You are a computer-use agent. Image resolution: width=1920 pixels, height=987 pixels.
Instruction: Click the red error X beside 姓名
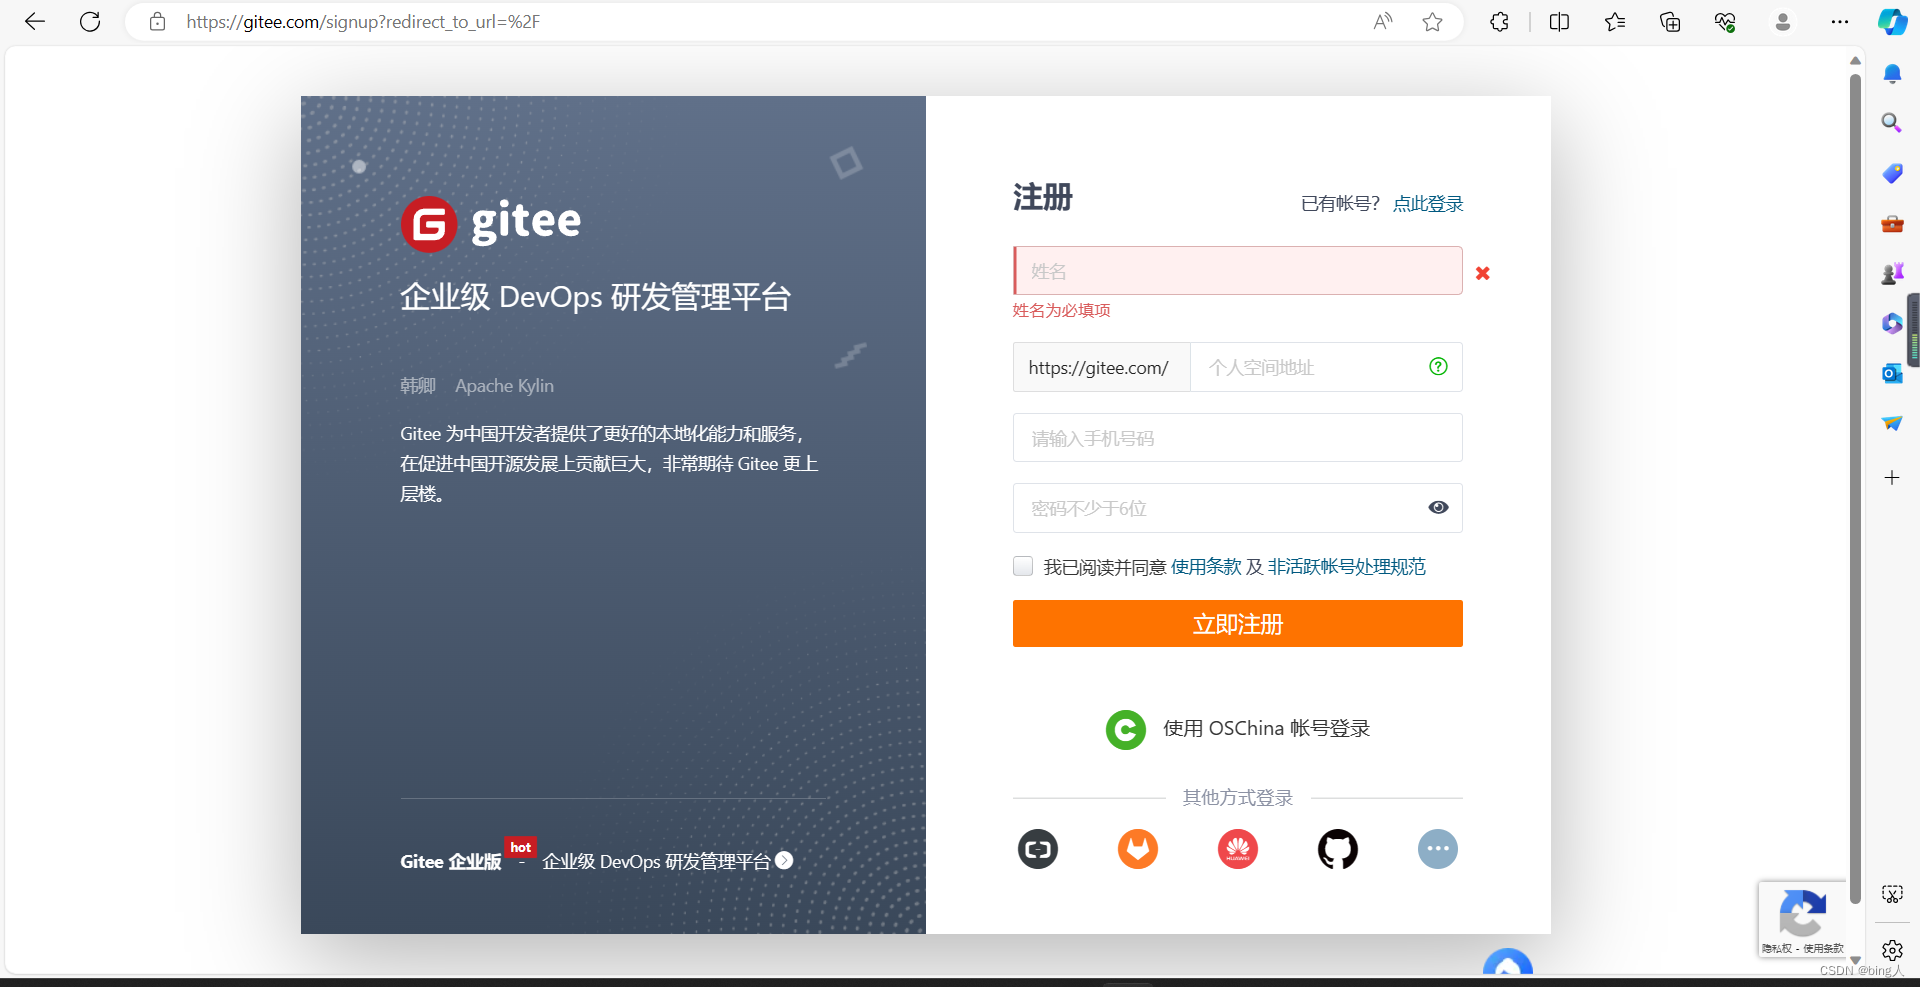[x=1483, y=273]
